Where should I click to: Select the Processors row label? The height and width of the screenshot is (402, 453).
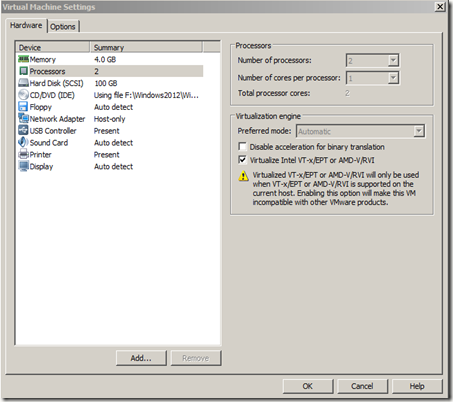coord(47,71)
